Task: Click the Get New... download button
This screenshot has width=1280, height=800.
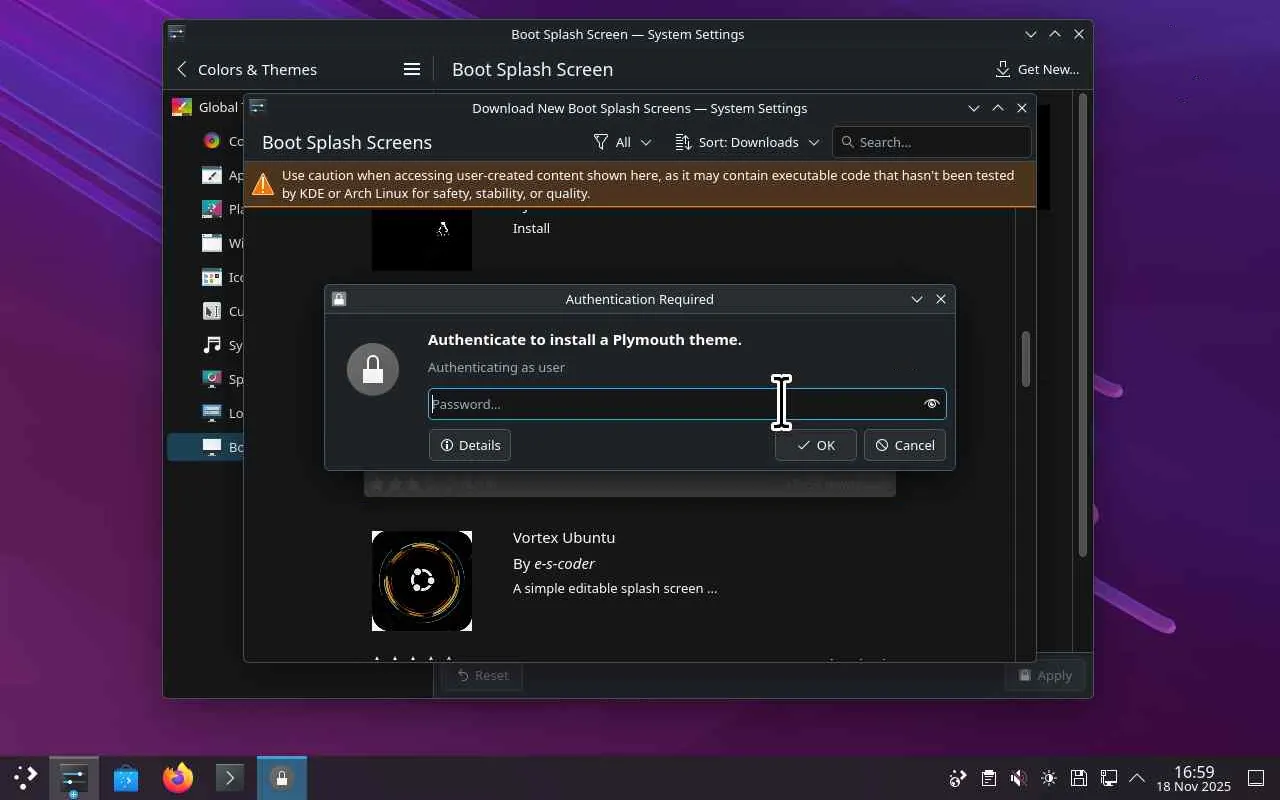Action: point(1037,69)
